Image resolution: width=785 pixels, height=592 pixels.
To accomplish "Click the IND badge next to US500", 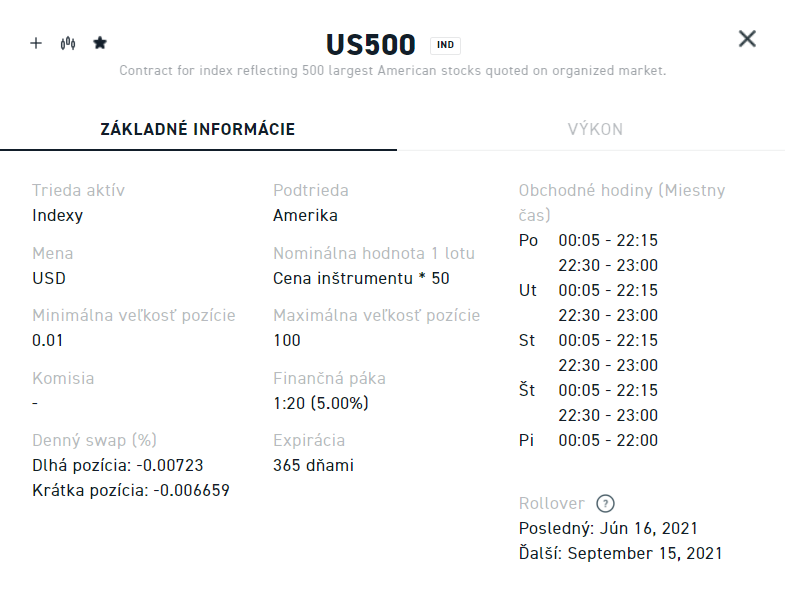I will point(445,45).
